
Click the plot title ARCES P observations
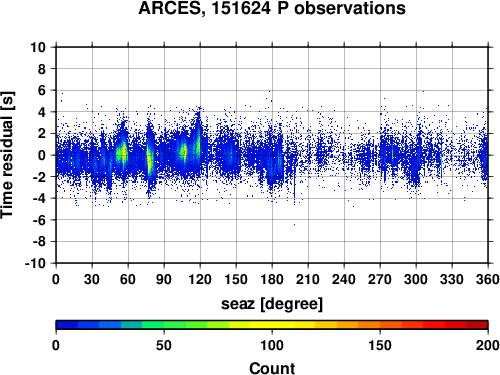(272, 8)
